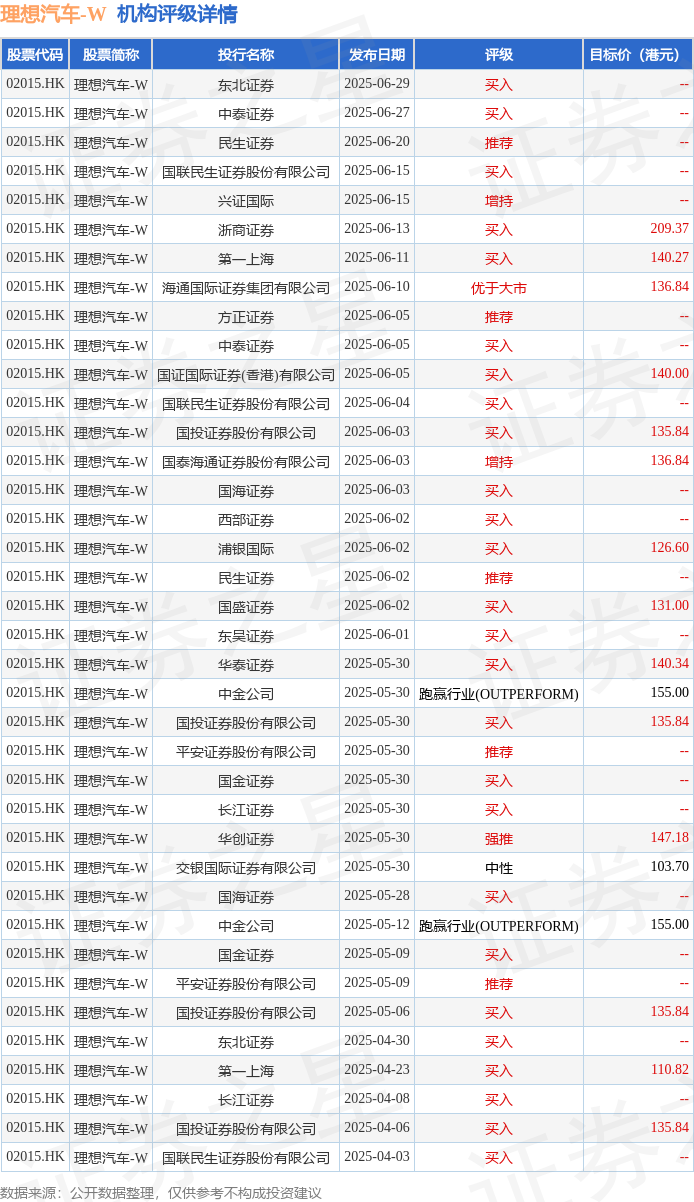Image resolution: width=694 pixels, height=1202 pixels.
Task: Select the 评级 column header
Action: [x=498, y=55]
